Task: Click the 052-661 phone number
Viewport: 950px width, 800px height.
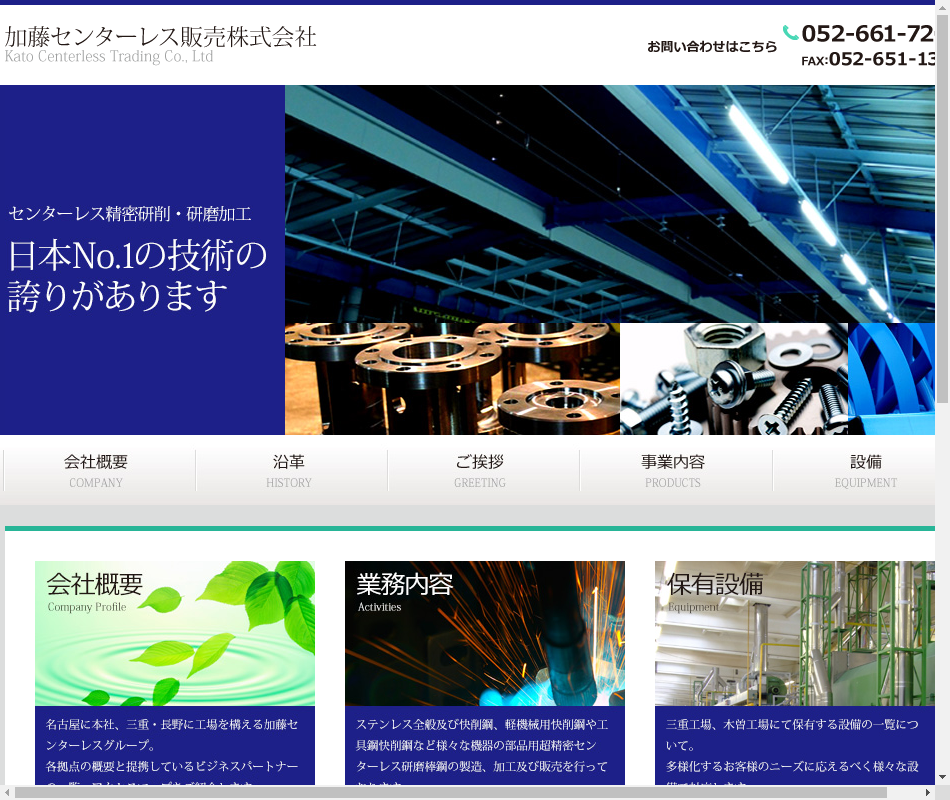Action: point(867,34)
